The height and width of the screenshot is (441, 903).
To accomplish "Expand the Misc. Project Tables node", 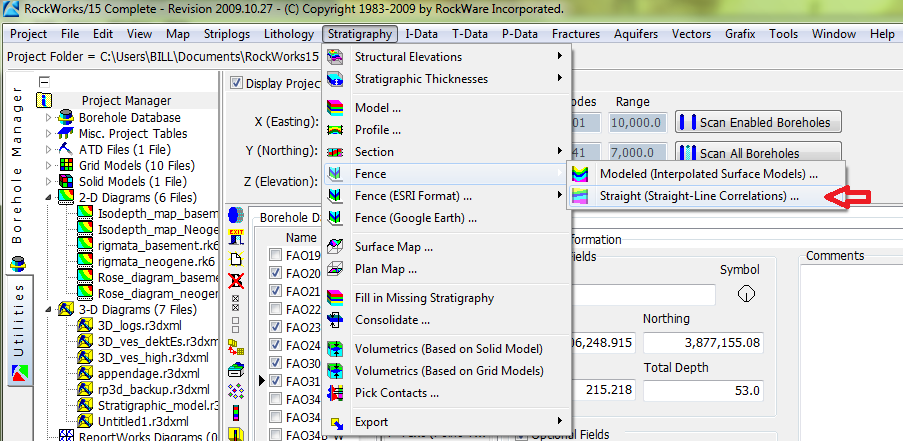I will pyautogui.click(x=48, y=134).
